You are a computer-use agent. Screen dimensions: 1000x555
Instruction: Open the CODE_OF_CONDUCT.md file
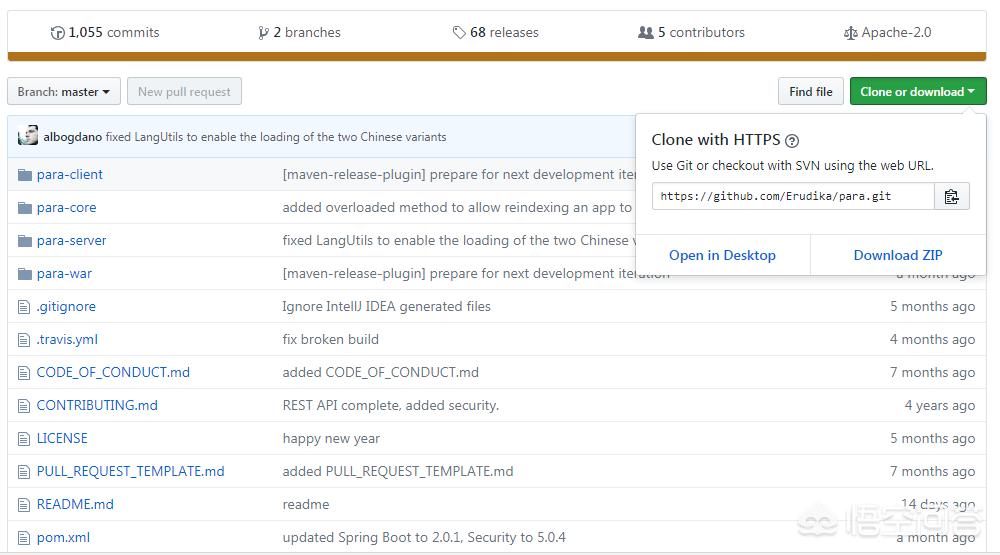(113, 373)
